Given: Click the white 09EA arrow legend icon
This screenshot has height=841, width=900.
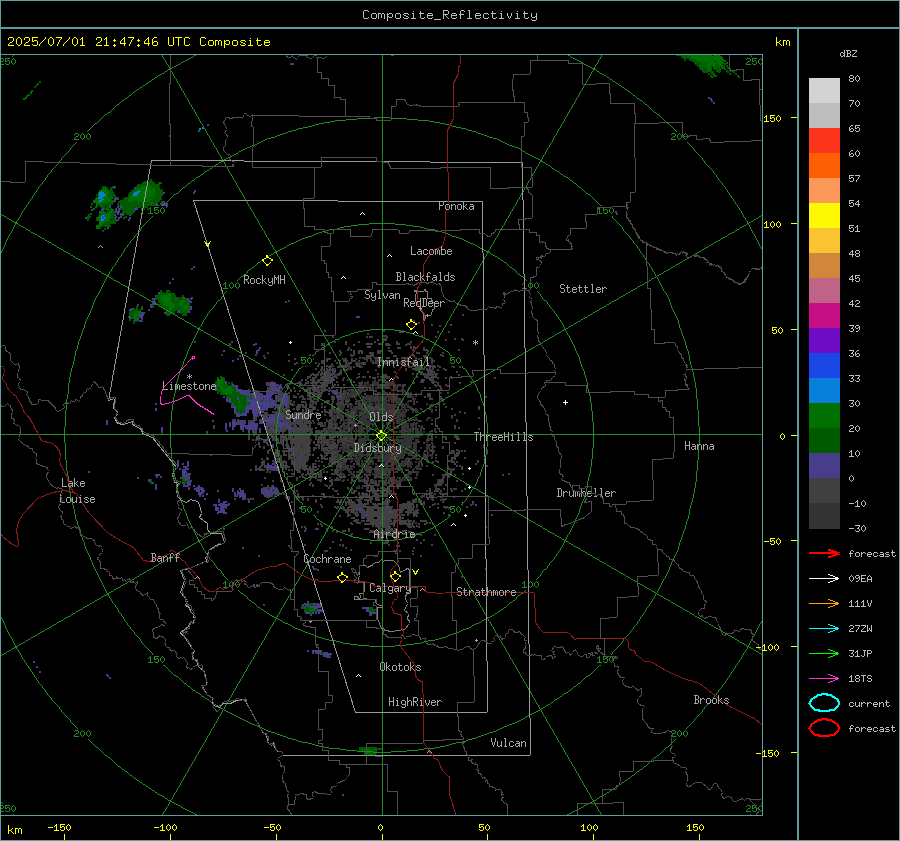Looking at the screenshot, I should [x=824, y=579].
